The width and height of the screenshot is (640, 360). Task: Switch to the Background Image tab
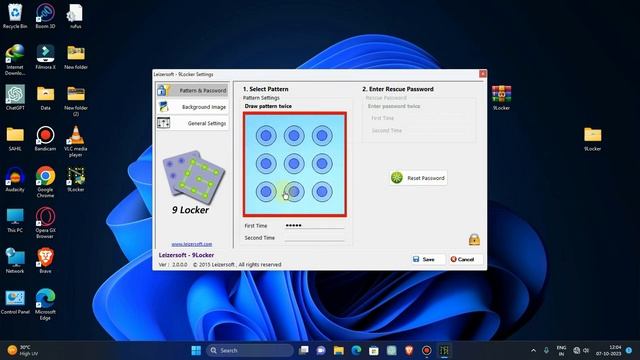pyautogui.click(x=192, y=107)
